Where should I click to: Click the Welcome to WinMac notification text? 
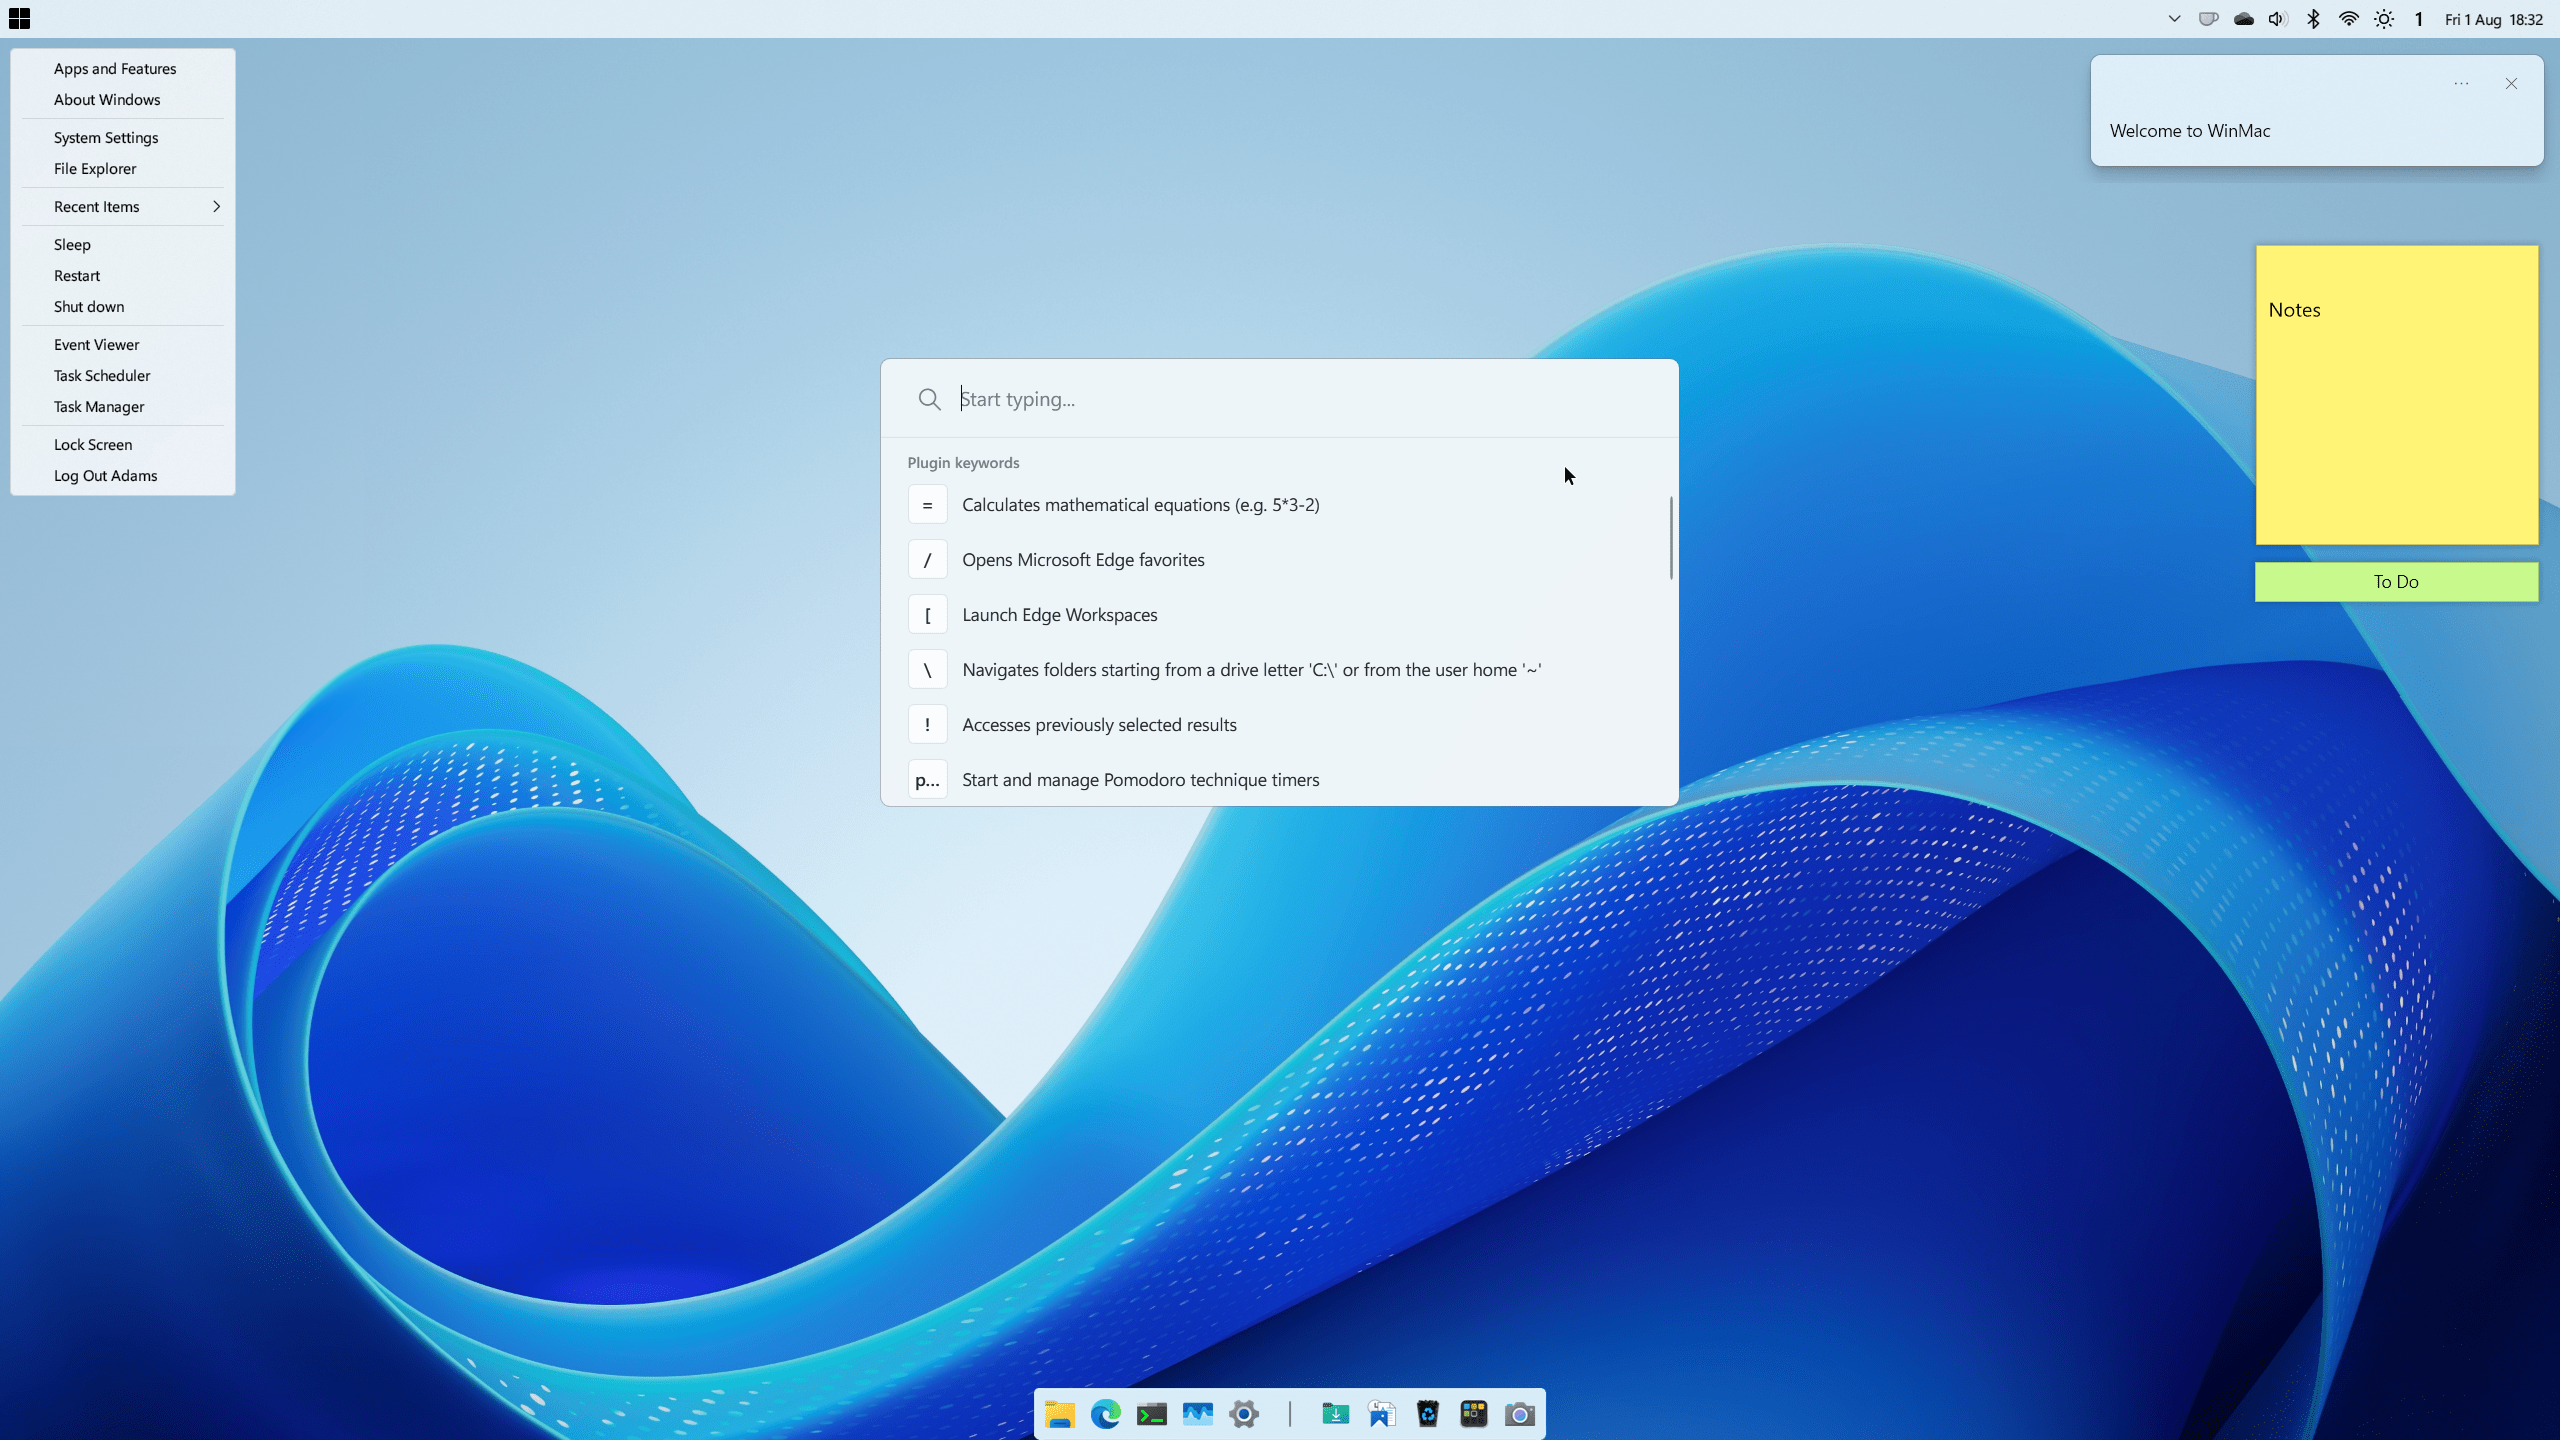pos(2189,131)
